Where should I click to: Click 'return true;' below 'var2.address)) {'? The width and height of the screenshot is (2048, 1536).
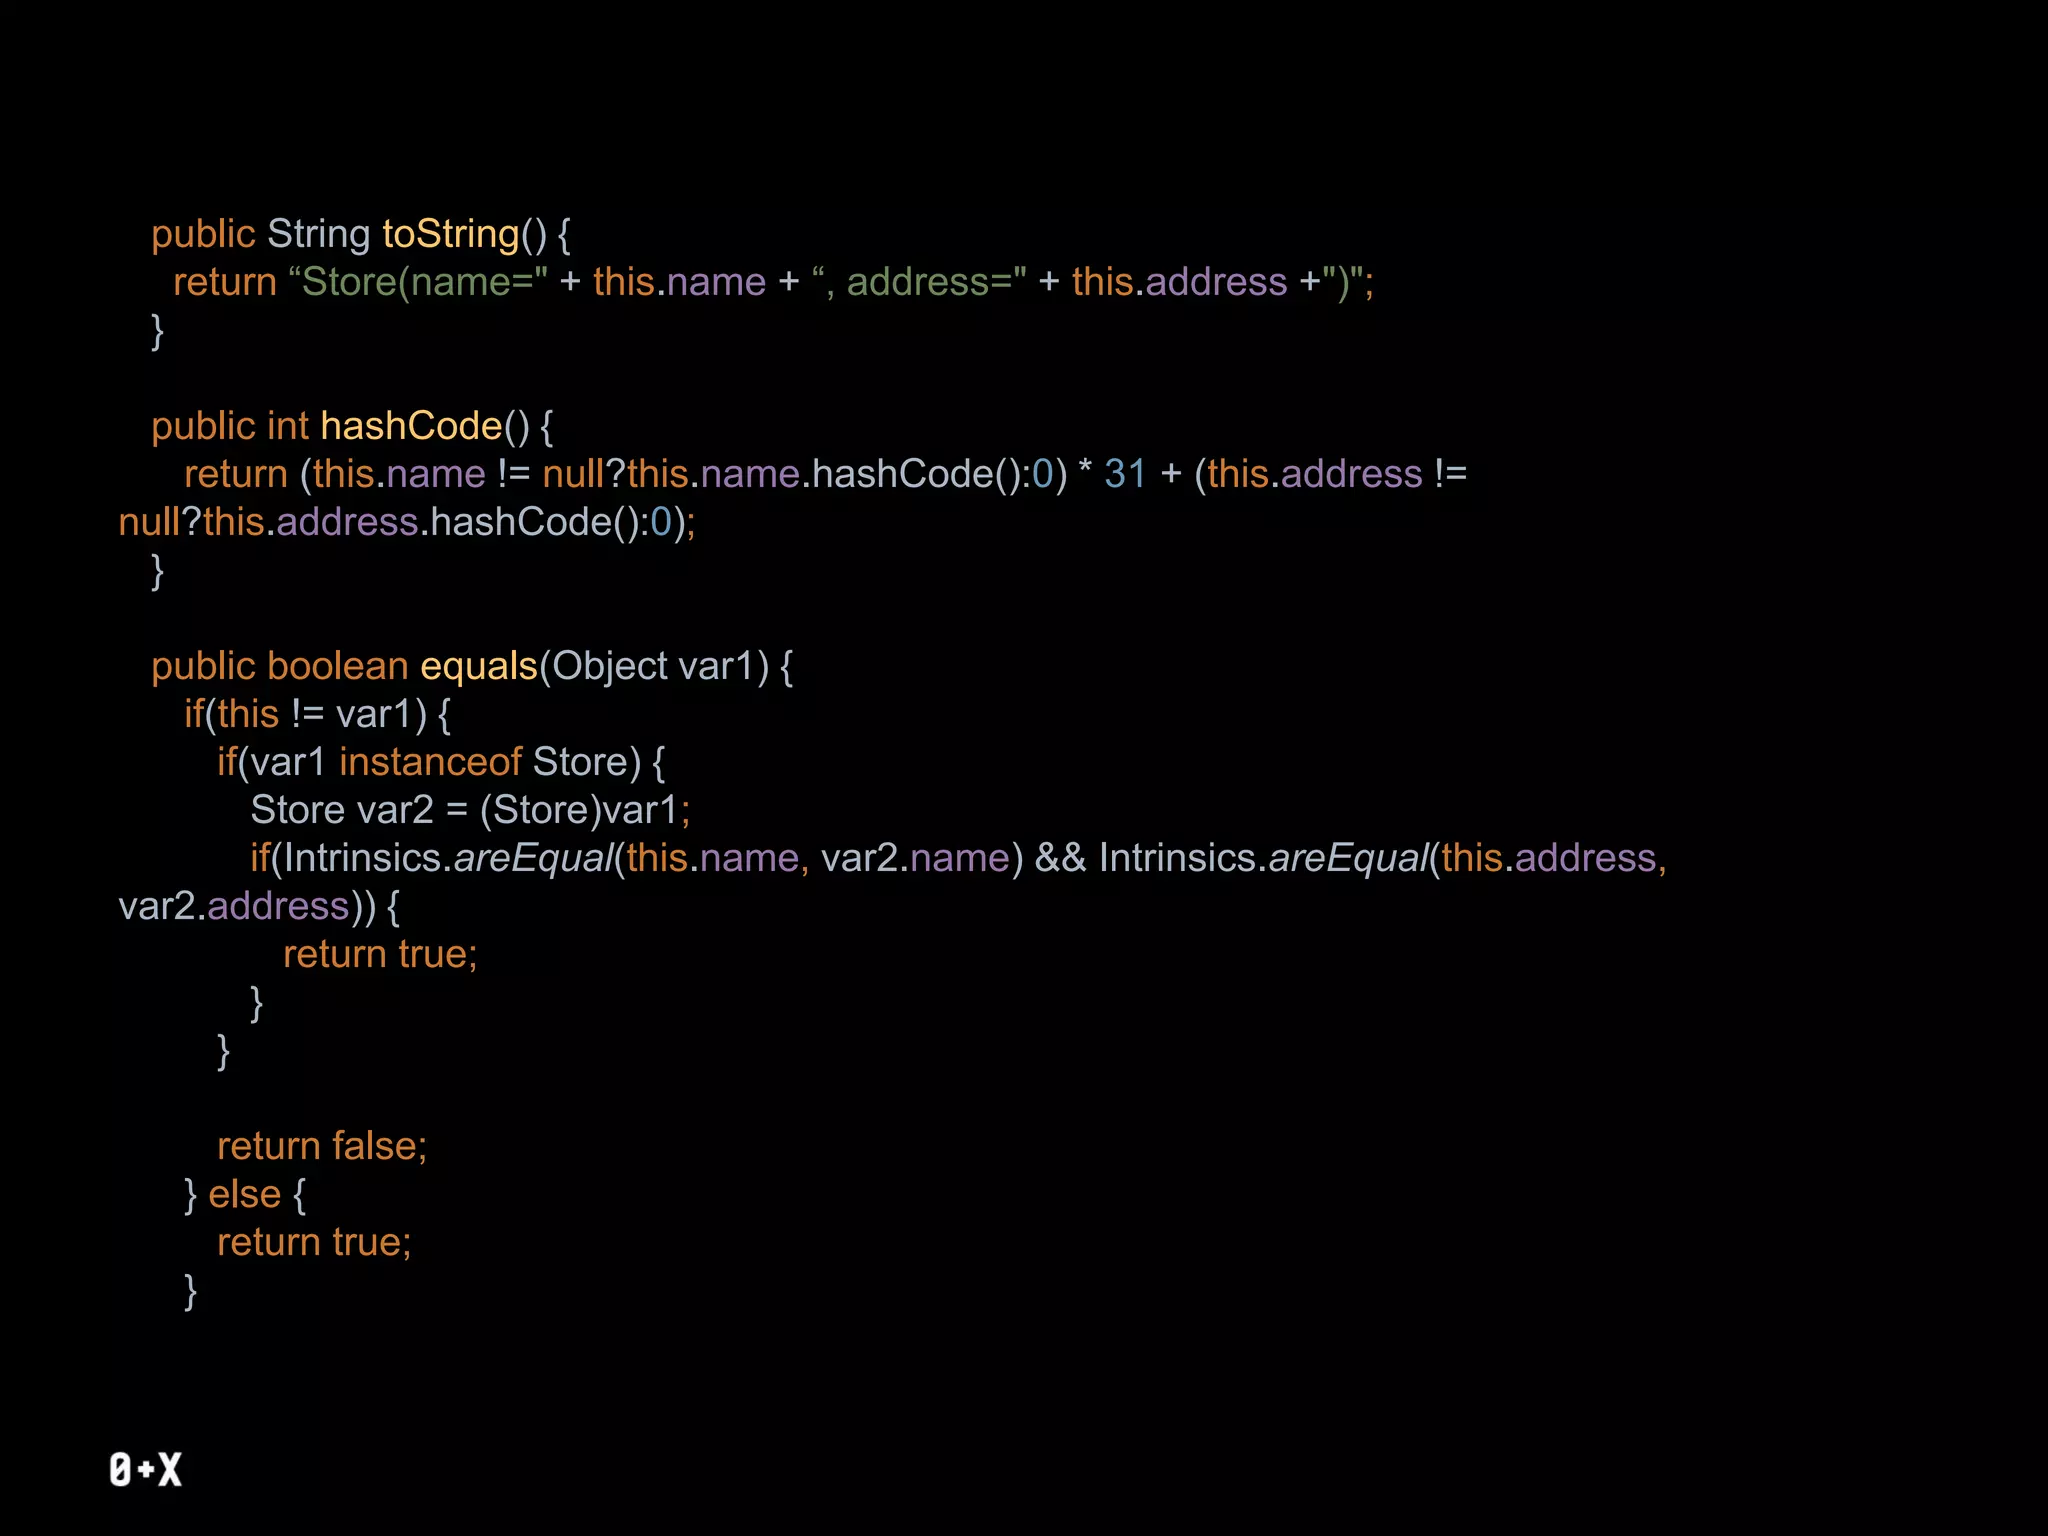(380, 955)
